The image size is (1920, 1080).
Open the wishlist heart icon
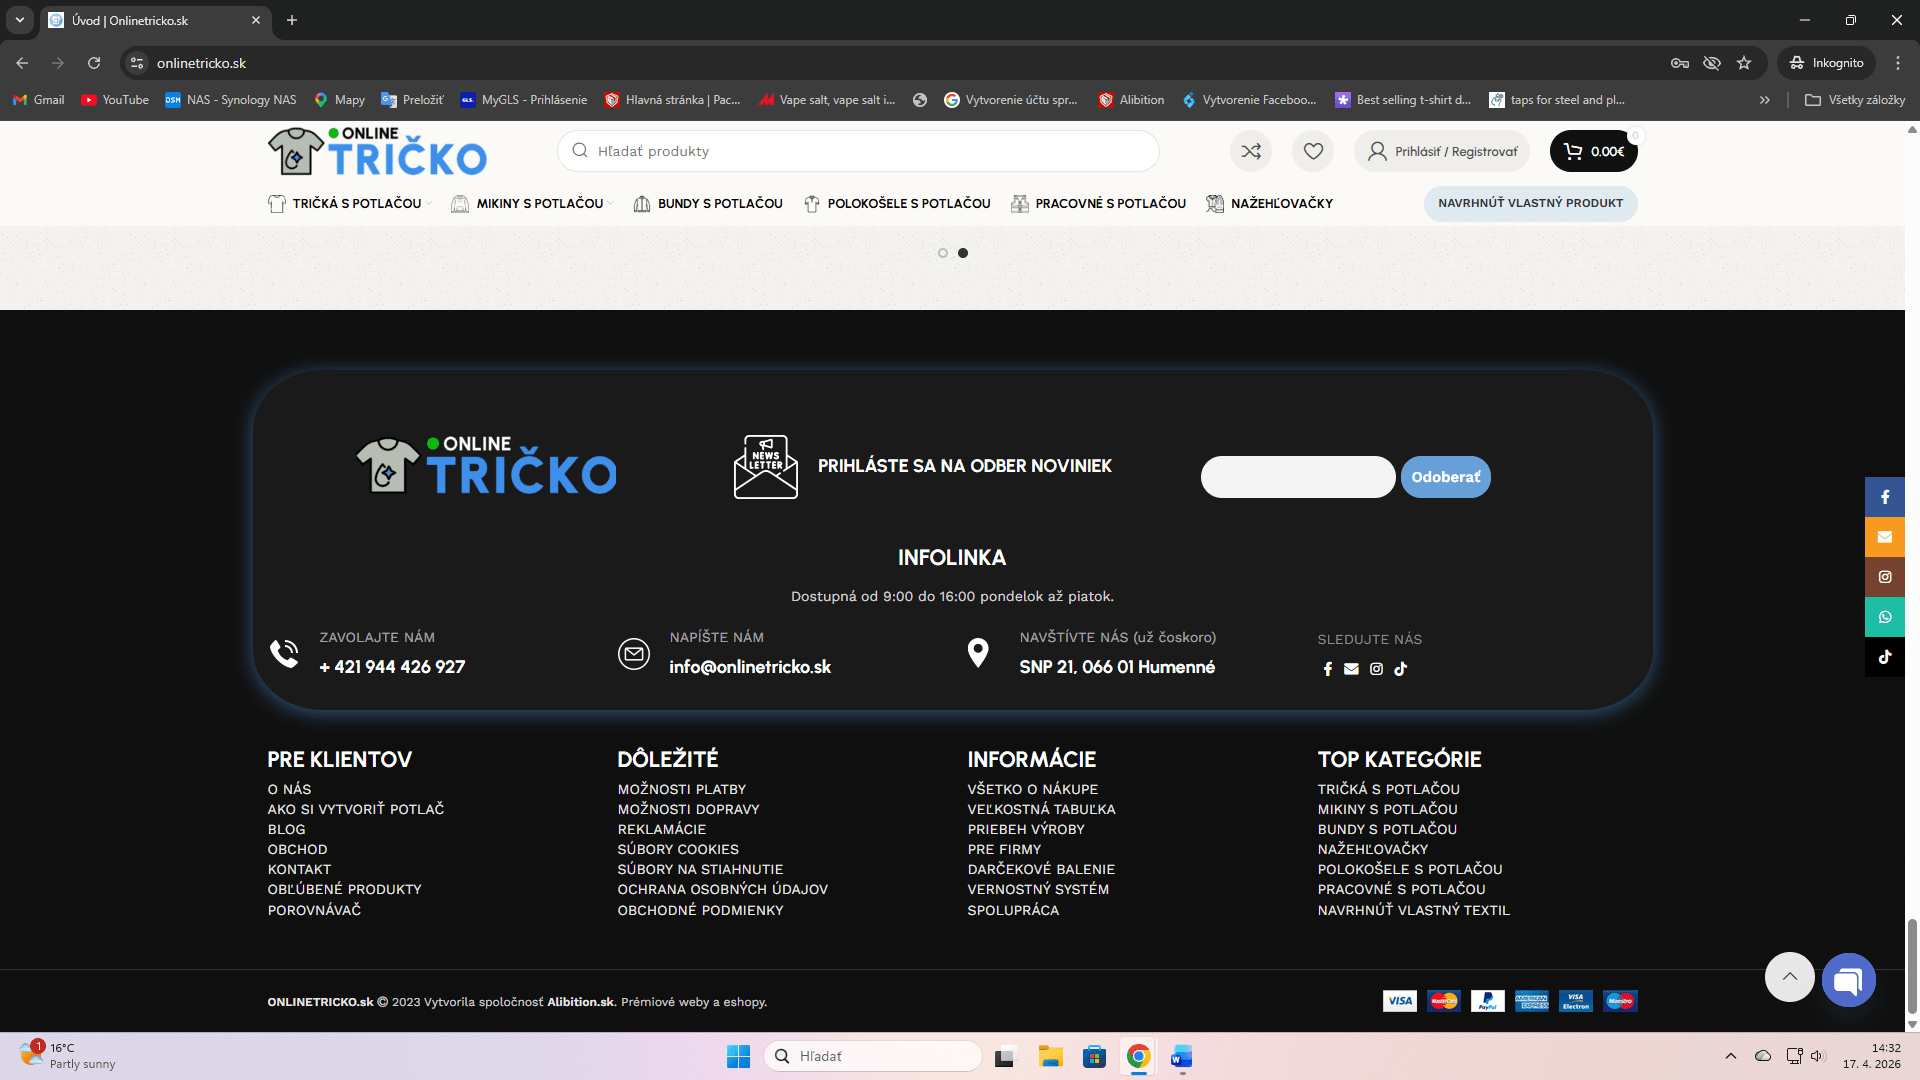coord(1313,151)
